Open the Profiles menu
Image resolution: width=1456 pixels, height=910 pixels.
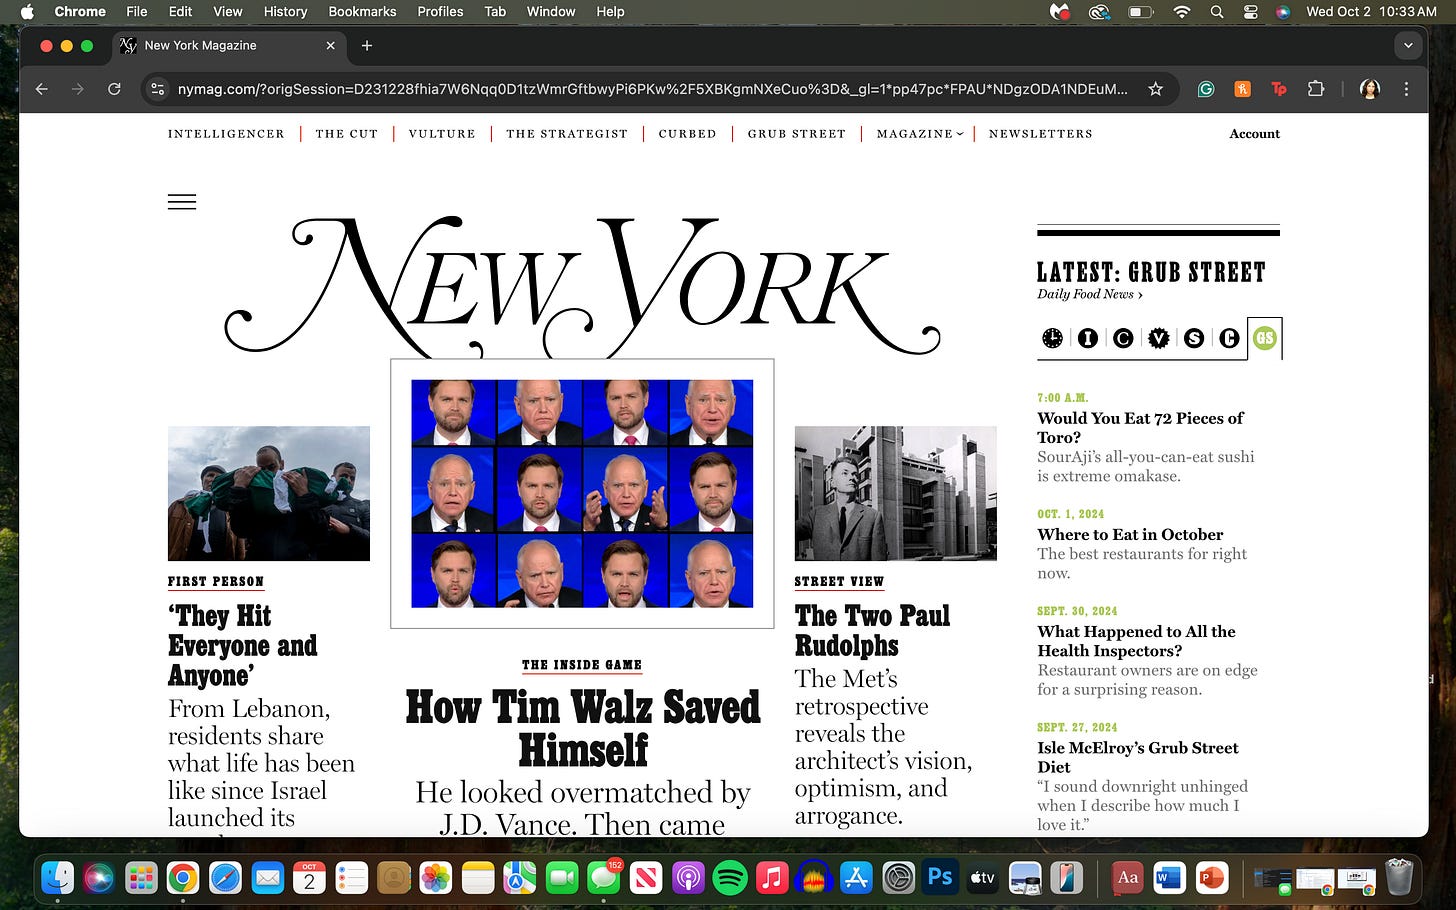click(440, 12)
